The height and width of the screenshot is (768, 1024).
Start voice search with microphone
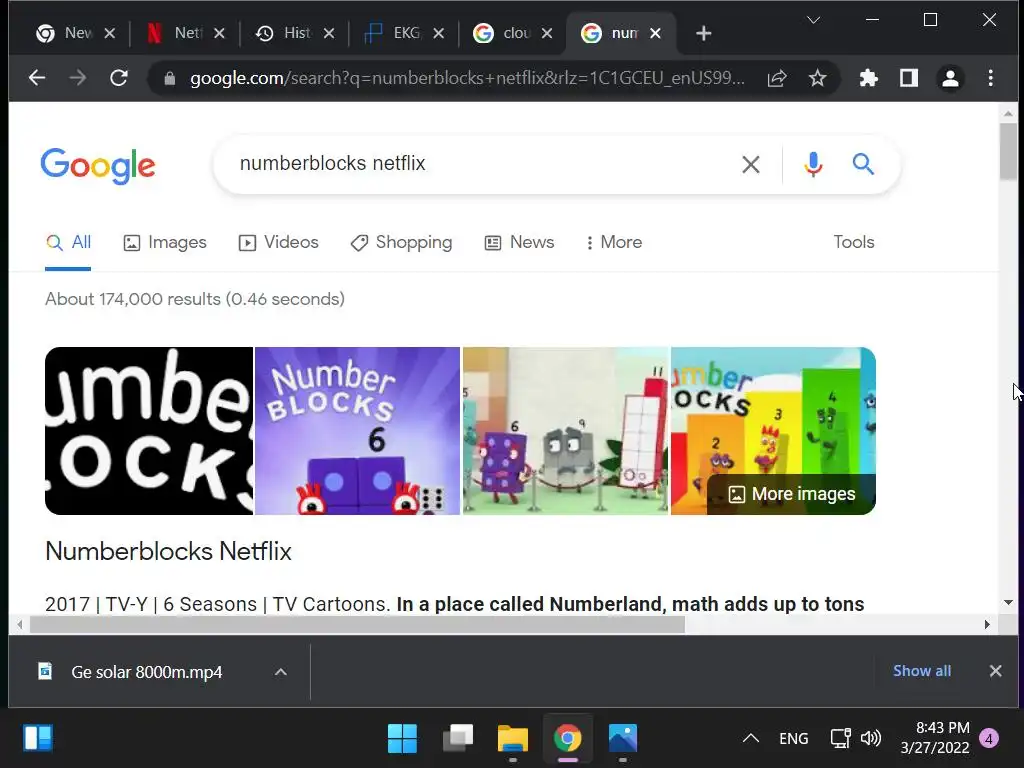813,165
